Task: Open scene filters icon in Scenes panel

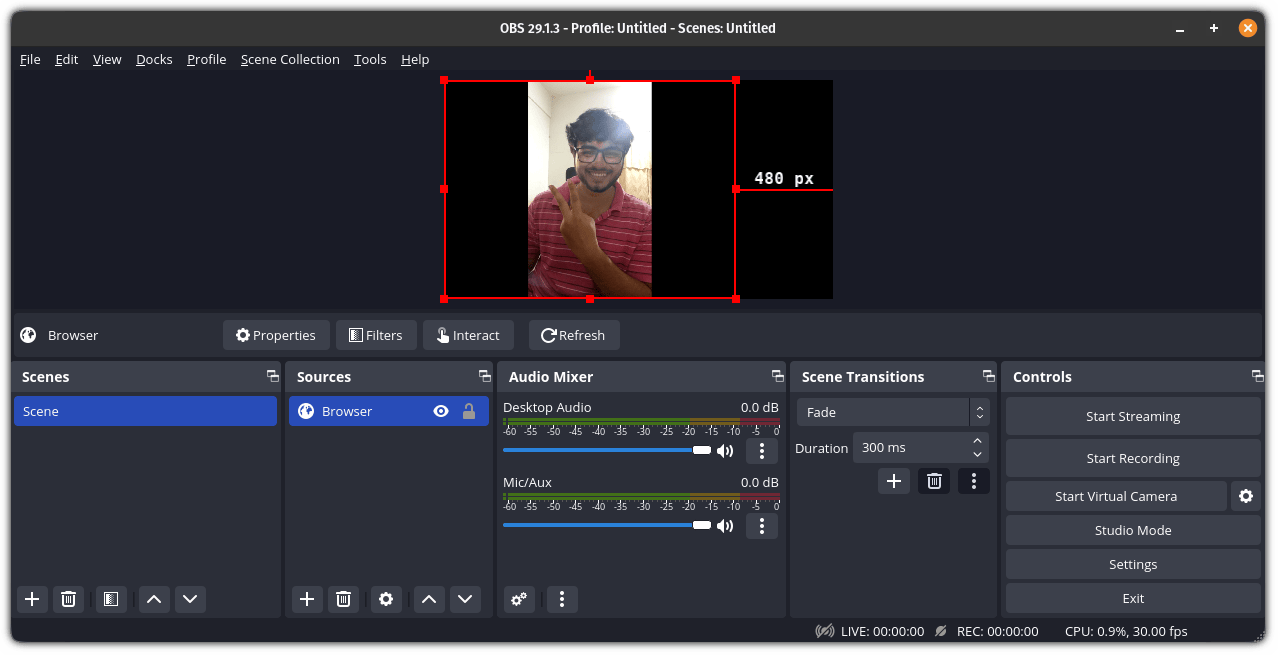Action: click(x=111, y=599)
